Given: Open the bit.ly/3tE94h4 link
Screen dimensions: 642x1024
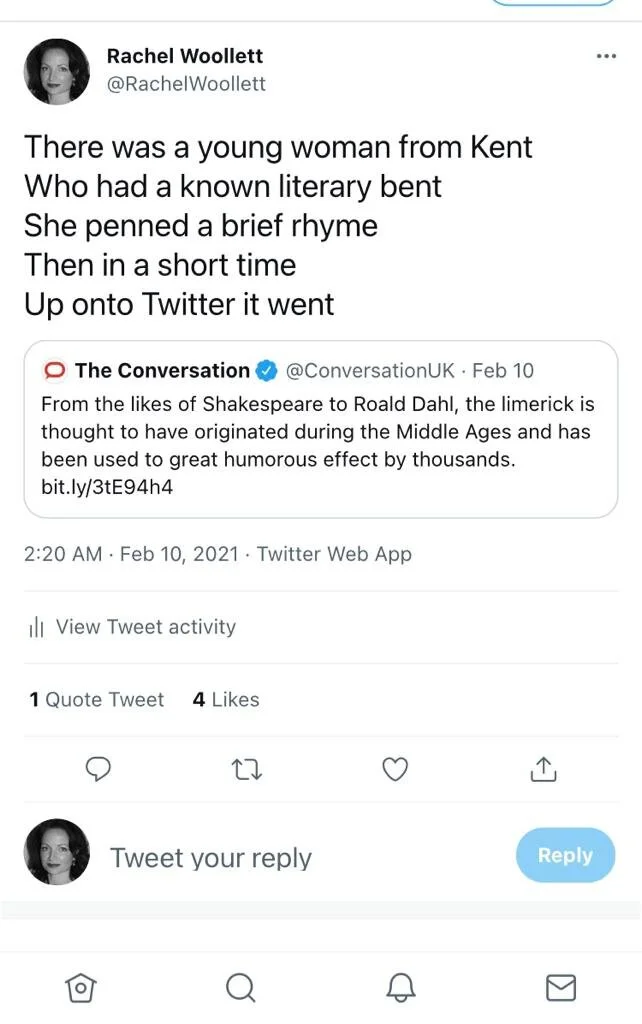Looking at the screenshot, I should pos(100,487).
